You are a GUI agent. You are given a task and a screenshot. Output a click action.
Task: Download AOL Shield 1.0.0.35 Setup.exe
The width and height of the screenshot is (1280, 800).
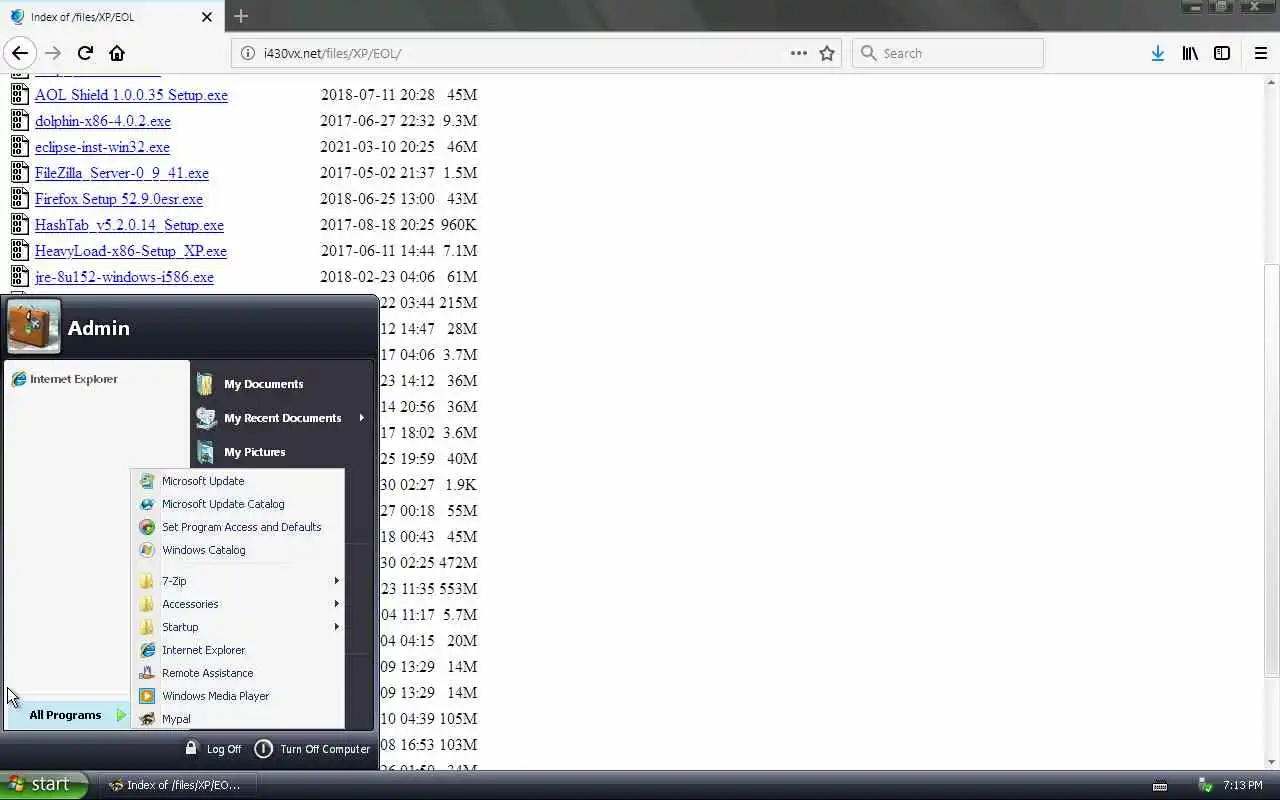click(x=131, y=95)
